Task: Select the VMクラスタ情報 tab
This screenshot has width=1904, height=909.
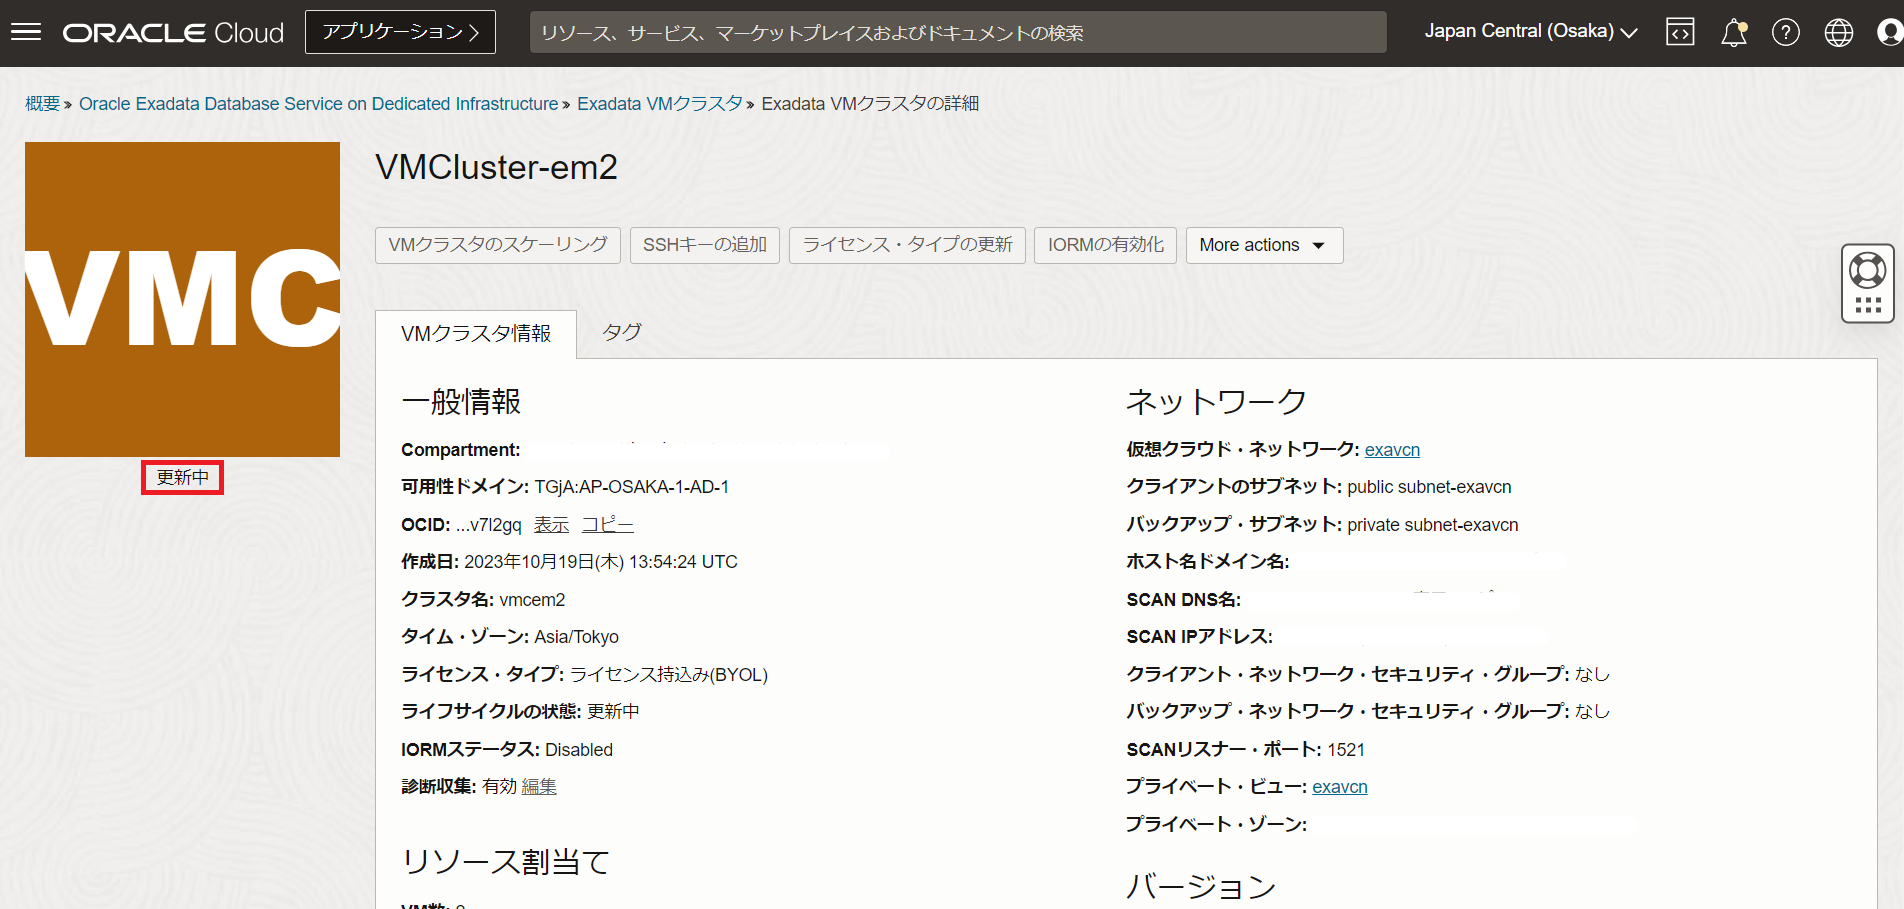Action: (476, 334)
